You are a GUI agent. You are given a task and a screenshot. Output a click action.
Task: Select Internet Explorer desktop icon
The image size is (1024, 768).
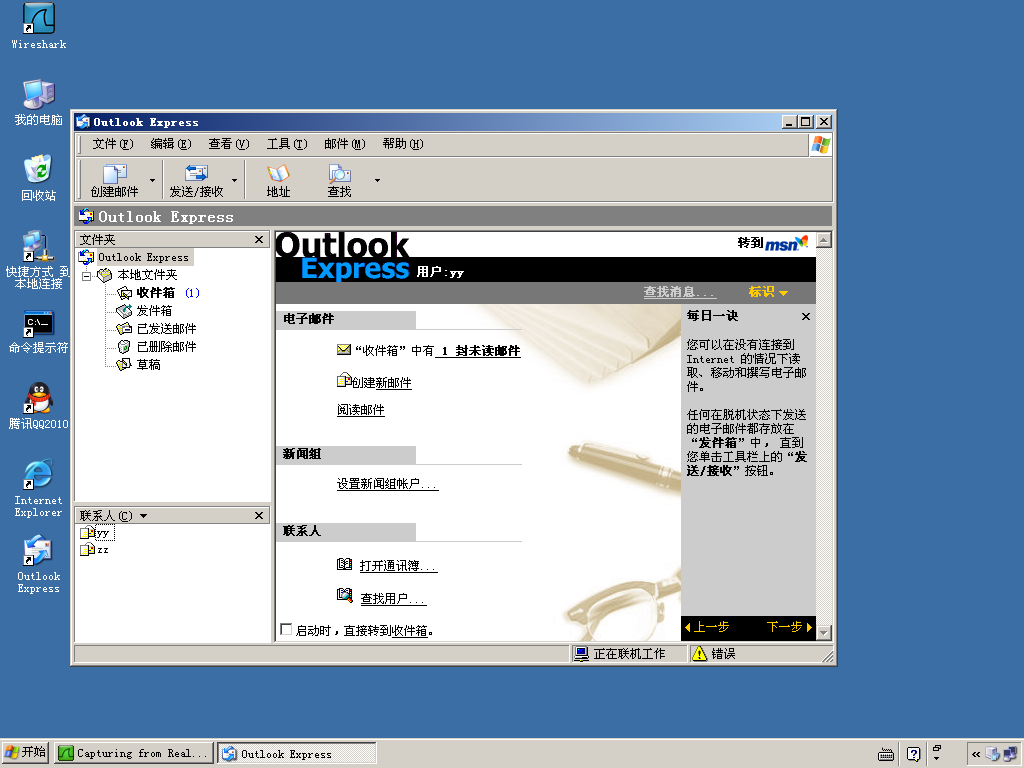click(39, 488)
